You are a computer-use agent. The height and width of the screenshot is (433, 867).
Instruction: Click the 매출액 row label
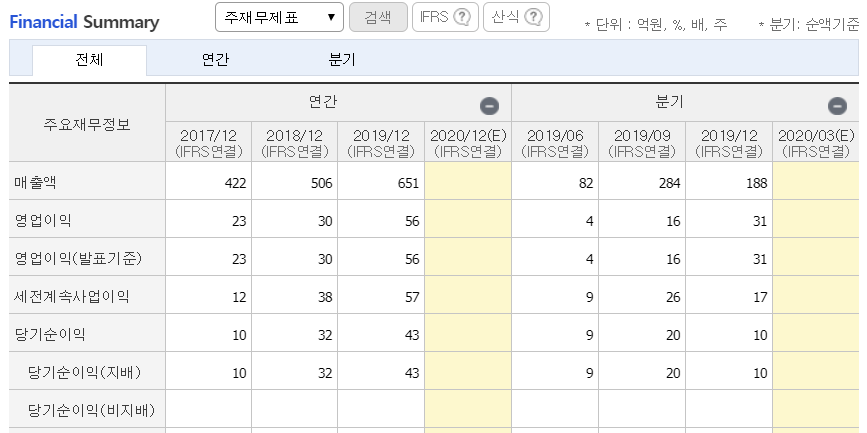point(35,183)
